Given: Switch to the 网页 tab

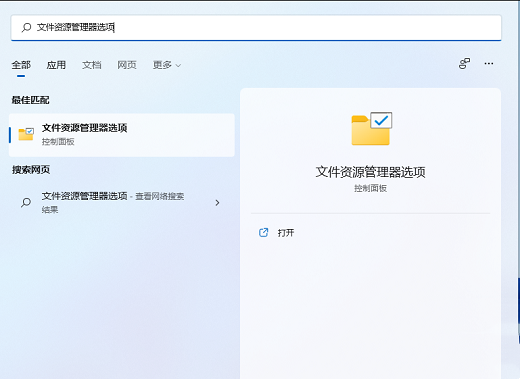Looking at the screenshot, I should point(127,65).
